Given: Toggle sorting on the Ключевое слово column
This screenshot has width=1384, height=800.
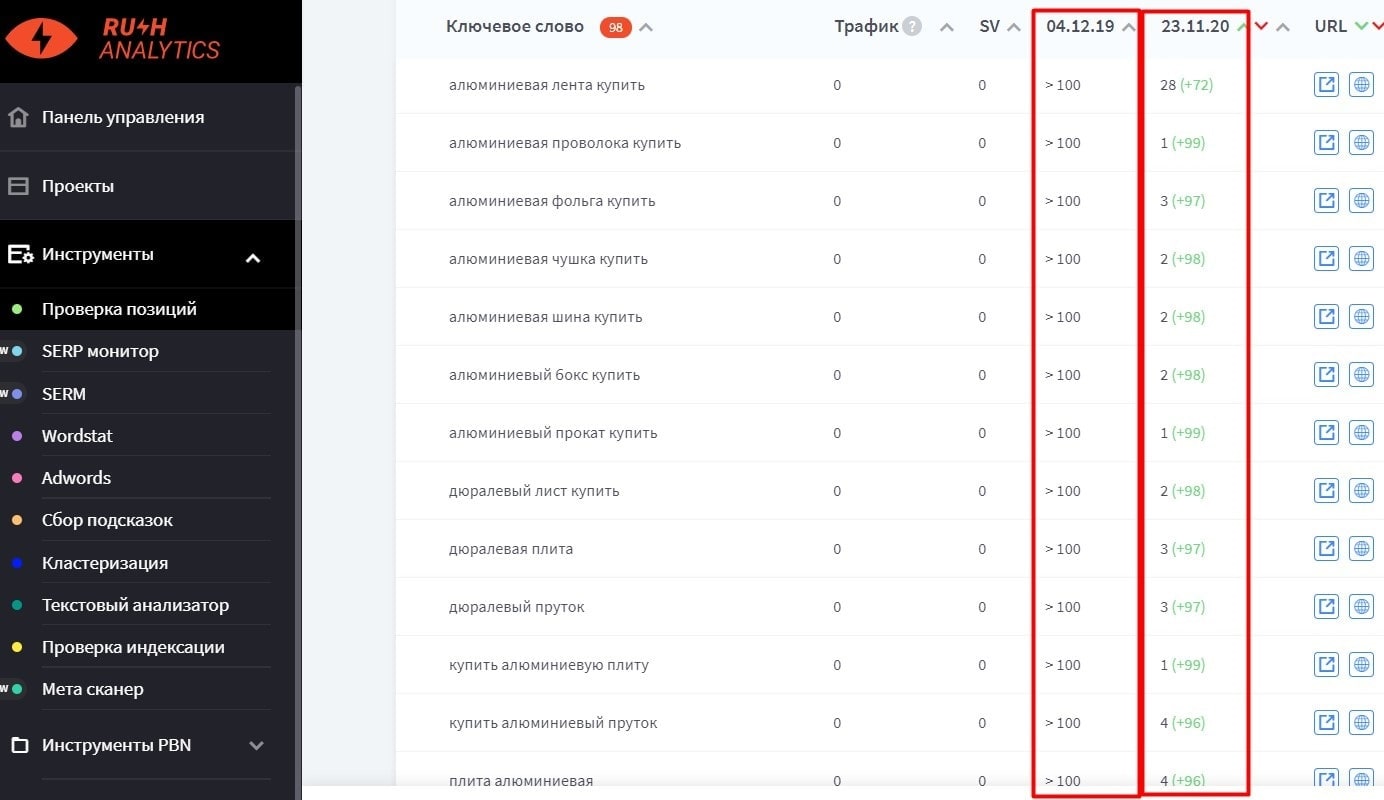Looking at the screenshot, I should coord(645,26).
